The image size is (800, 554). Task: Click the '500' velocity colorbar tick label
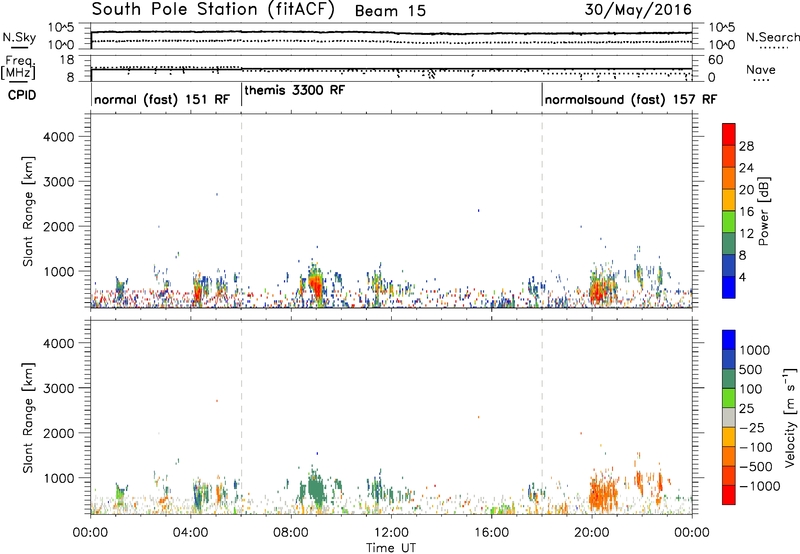click(x=751, y=370)
